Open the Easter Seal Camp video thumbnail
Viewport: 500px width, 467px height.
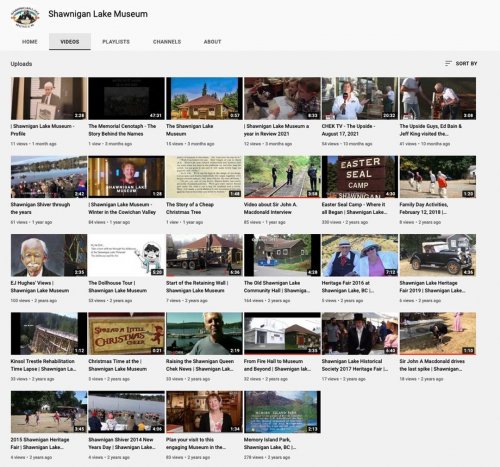coord(360,177)
